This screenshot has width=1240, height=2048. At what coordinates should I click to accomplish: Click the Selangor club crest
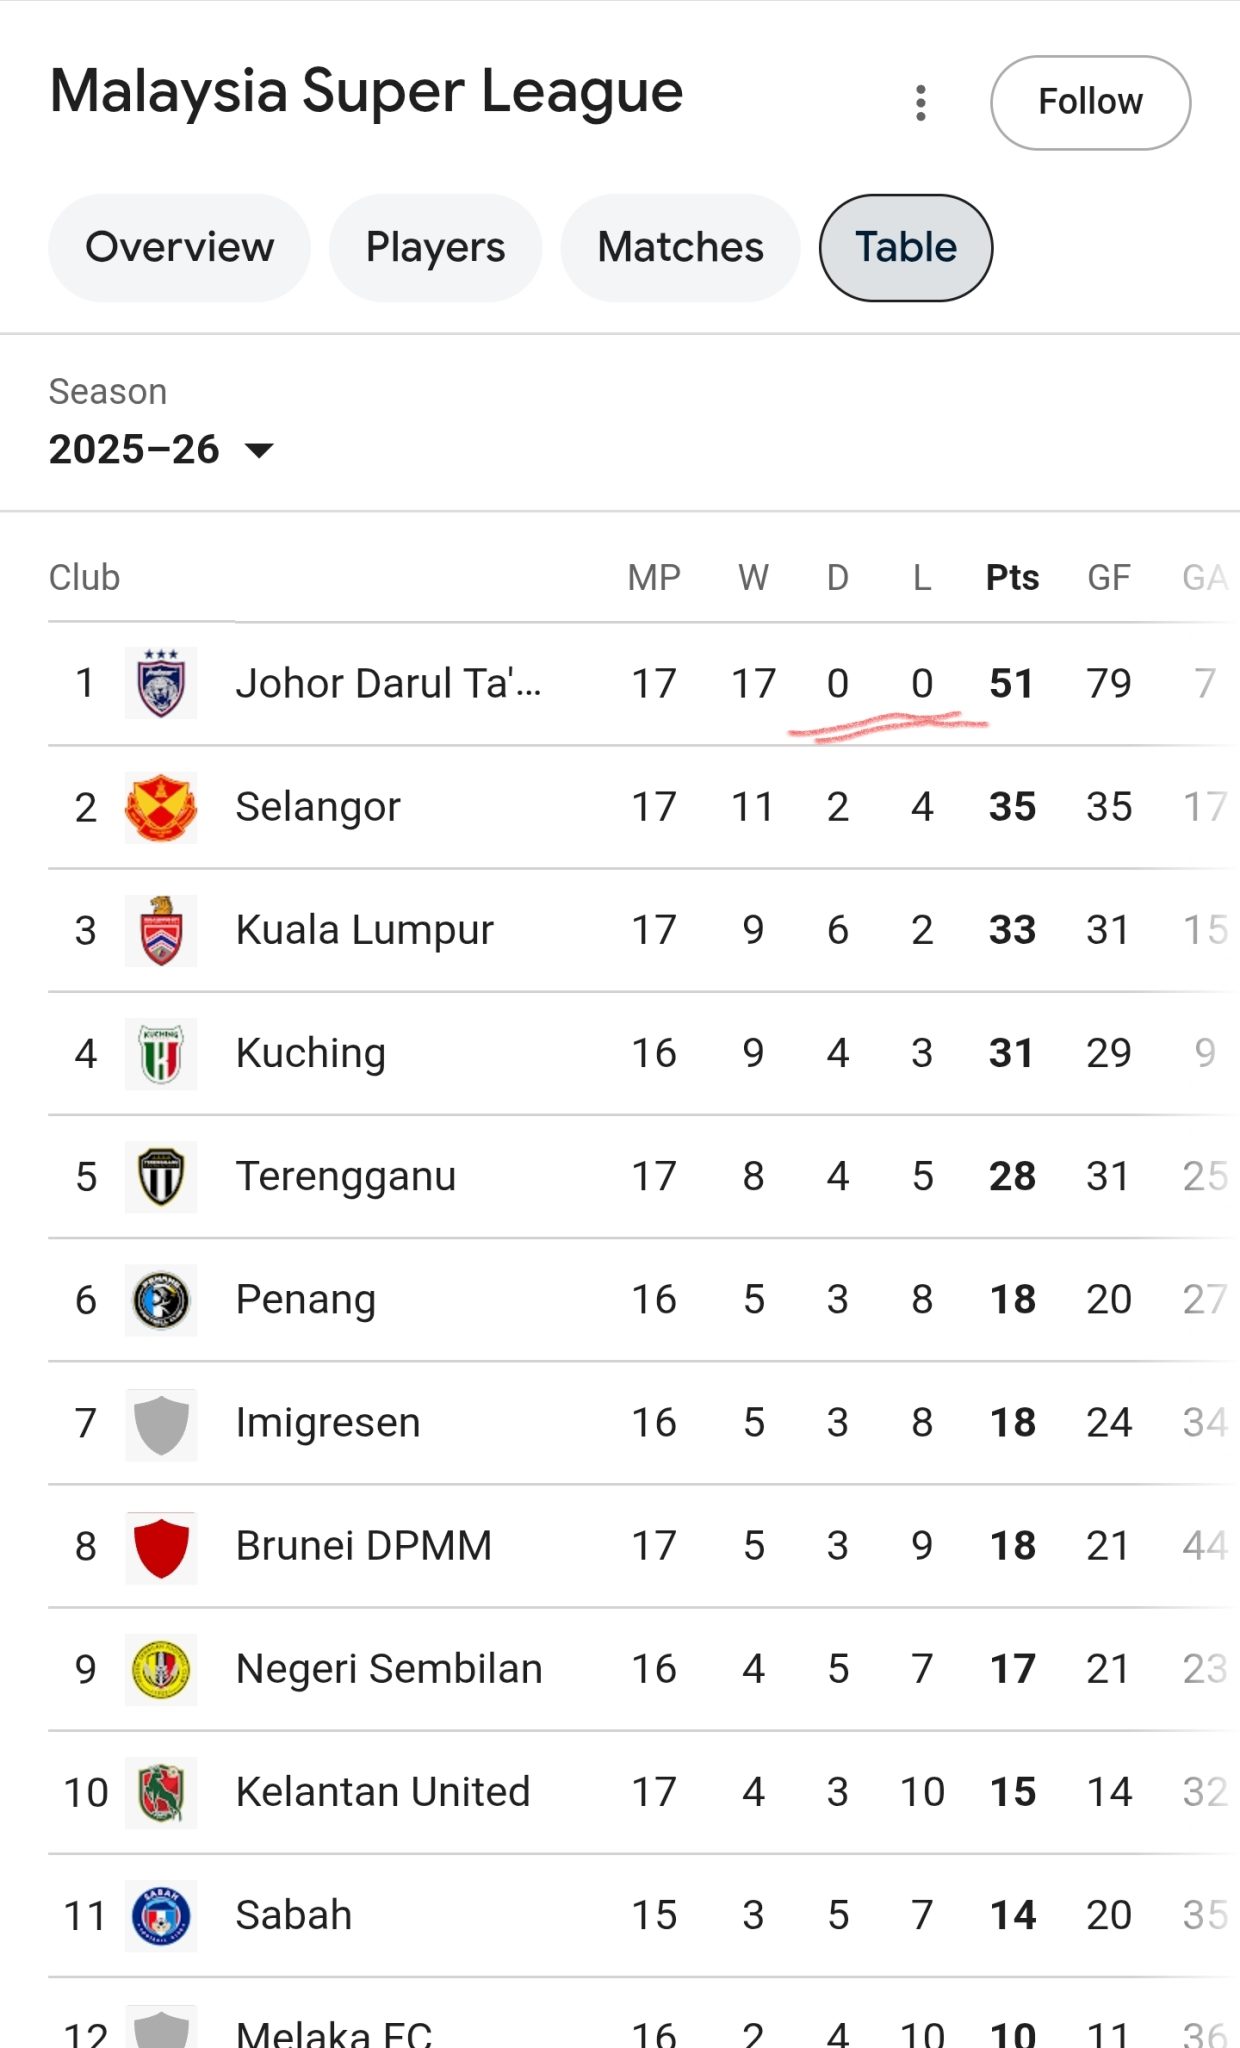[161, 807]
